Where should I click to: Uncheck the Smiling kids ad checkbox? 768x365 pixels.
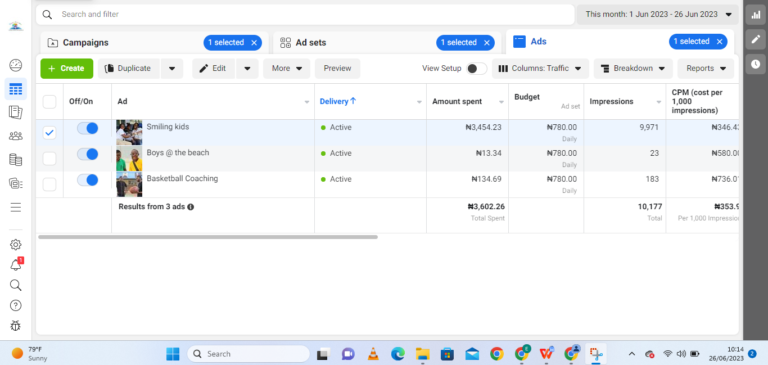[49, 132]
